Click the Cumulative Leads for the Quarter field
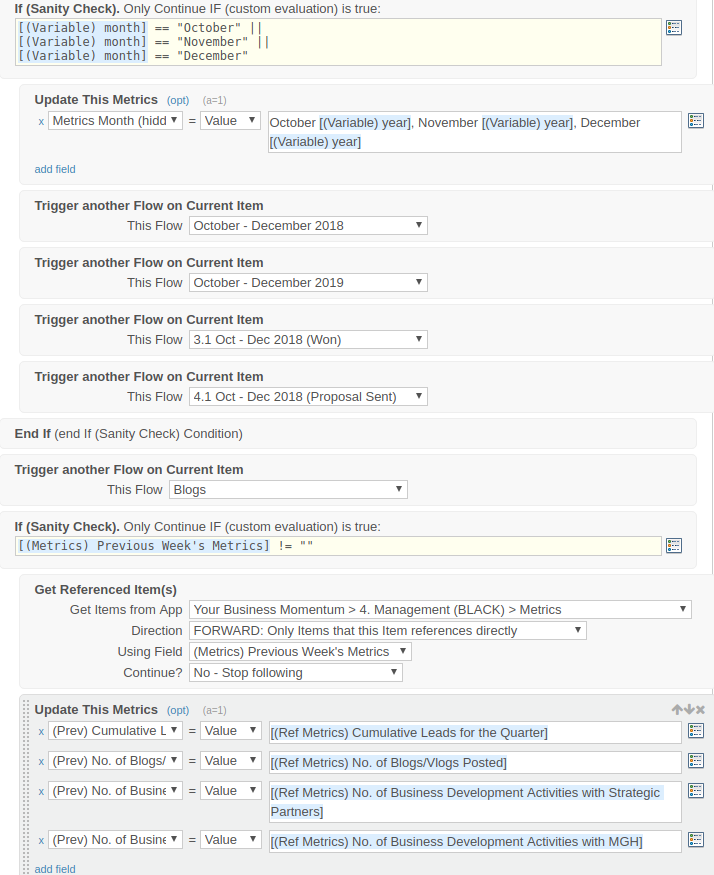The width and height of the screenshot is (714, 875). pos(475,732)
